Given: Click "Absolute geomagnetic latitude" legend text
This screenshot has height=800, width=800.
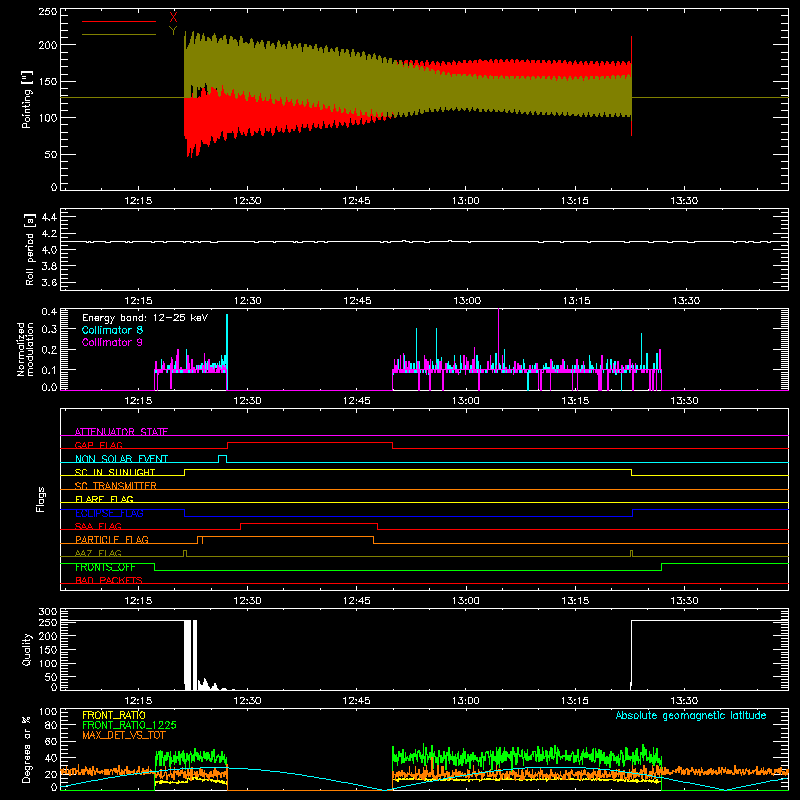Looking at the screenshot, I should tap(691, 715).
